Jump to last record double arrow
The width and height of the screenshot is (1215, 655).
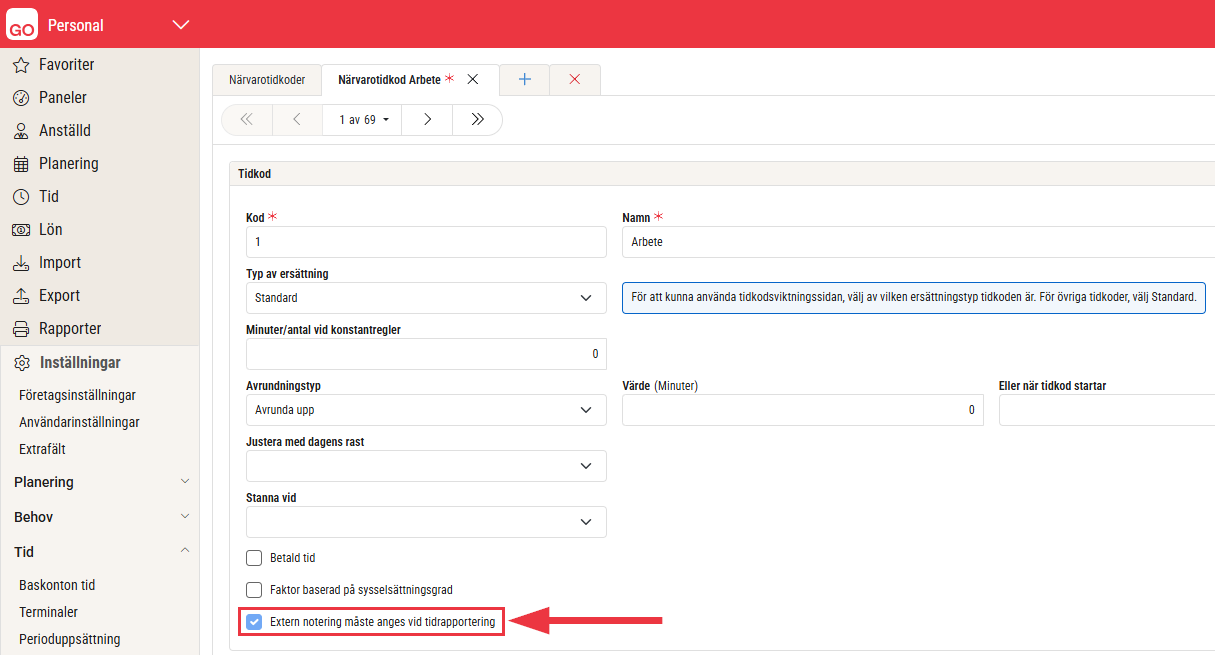point(477,120)
